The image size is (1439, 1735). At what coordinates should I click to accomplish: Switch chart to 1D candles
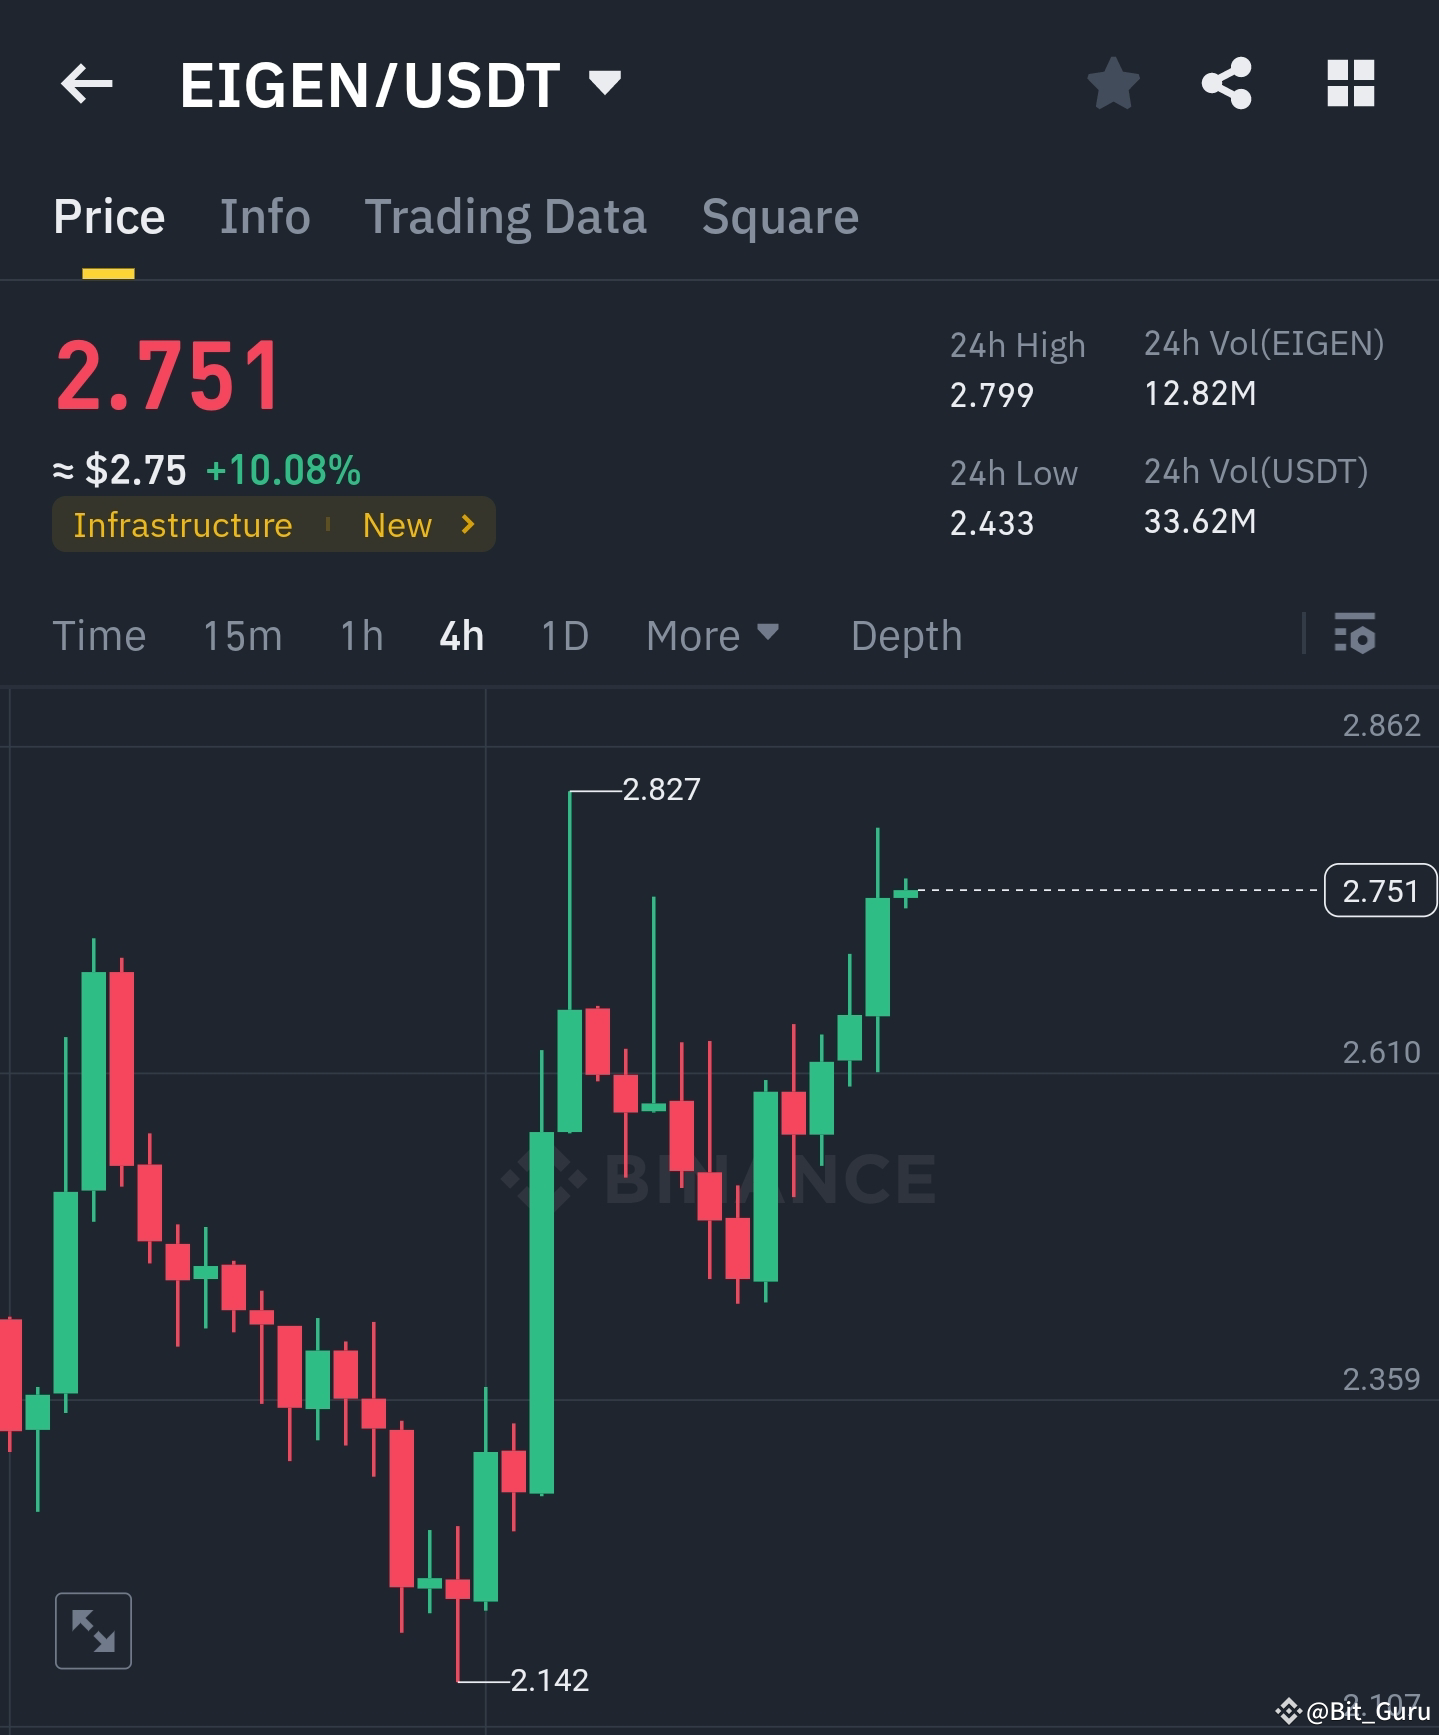coord(563,634)
